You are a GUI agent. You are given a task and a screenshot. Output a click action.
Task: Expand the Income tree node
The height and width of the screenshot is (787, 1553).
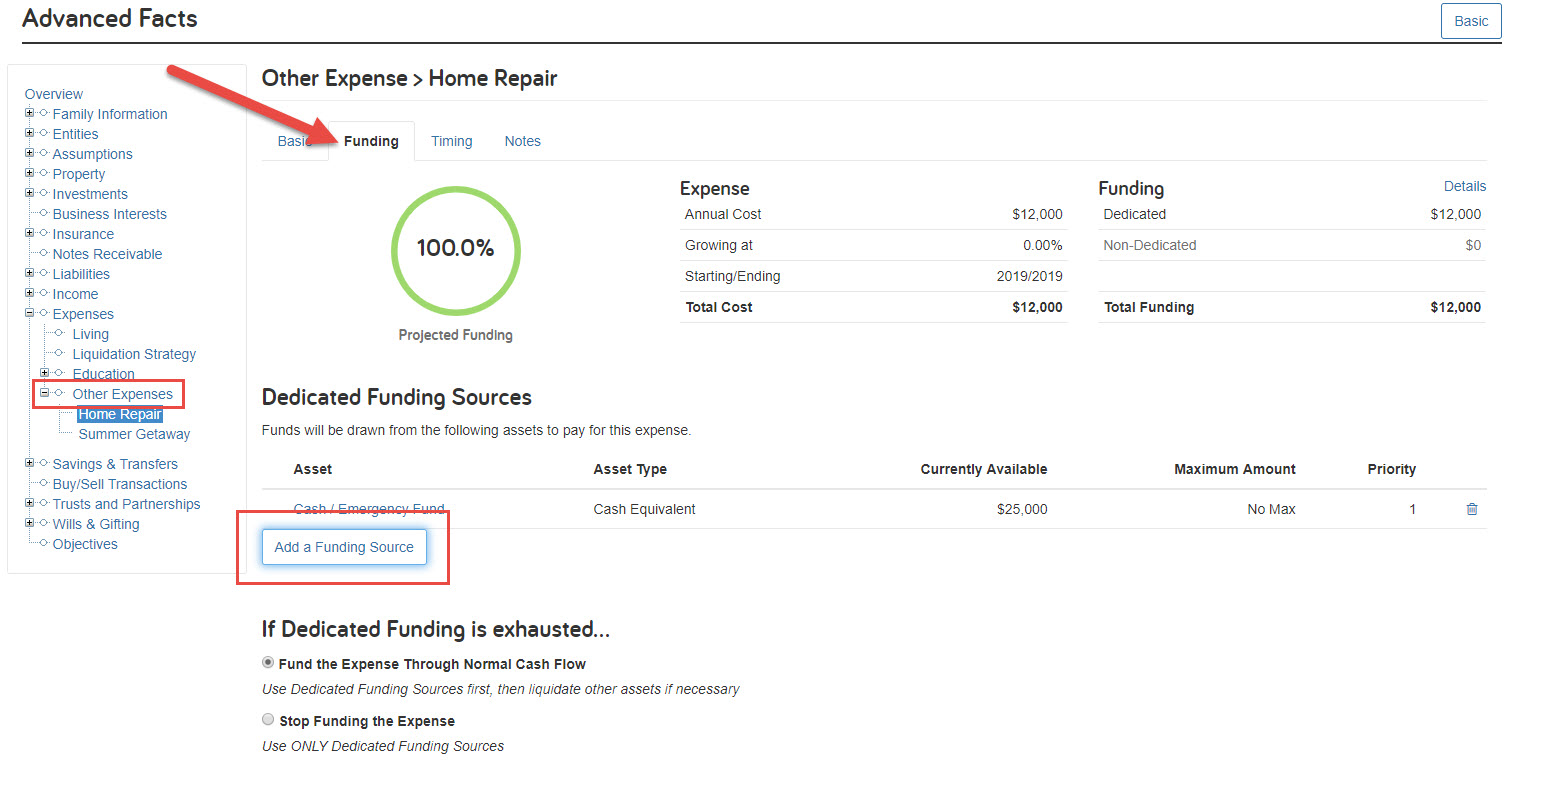click(30, 293)
